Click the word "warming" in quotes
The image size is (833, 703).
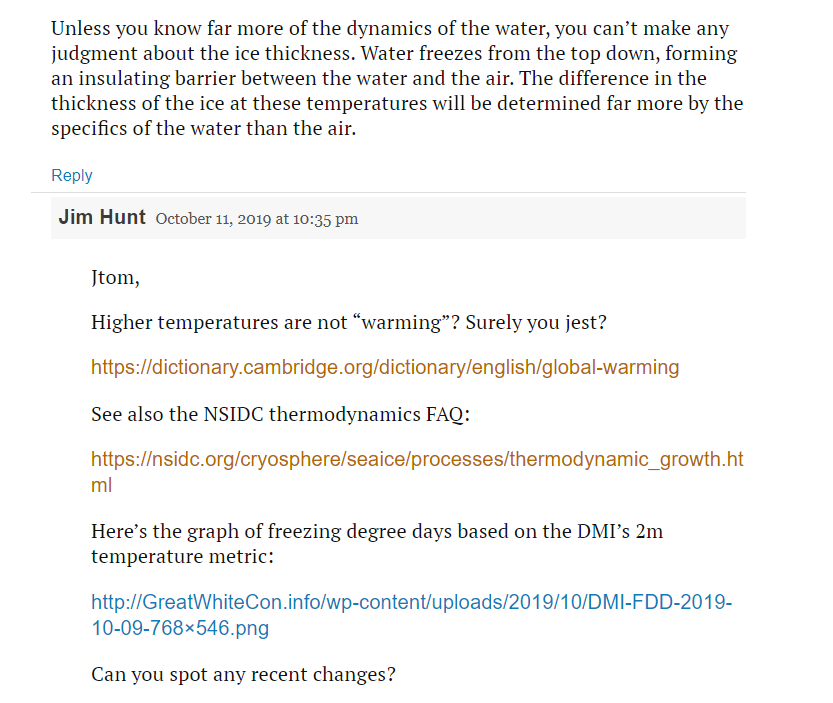tap(401, 323)
